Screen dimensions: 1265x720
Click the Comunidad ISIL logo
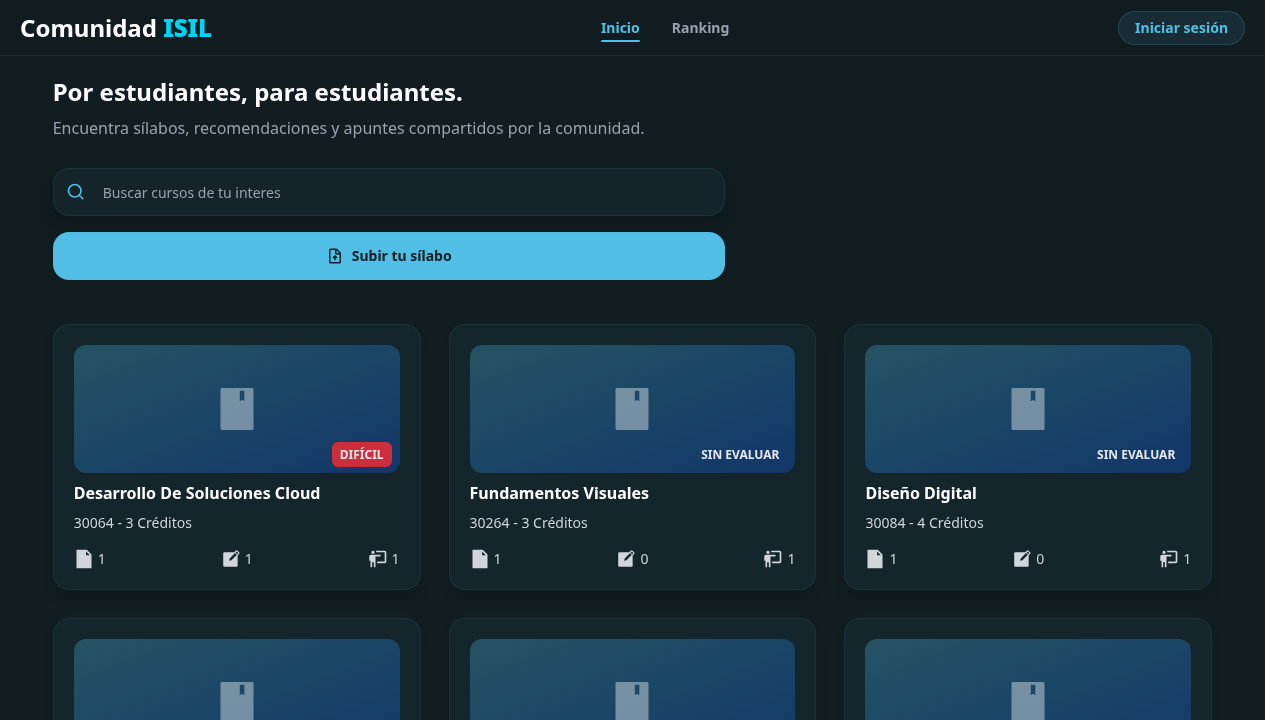click(116, 28)
